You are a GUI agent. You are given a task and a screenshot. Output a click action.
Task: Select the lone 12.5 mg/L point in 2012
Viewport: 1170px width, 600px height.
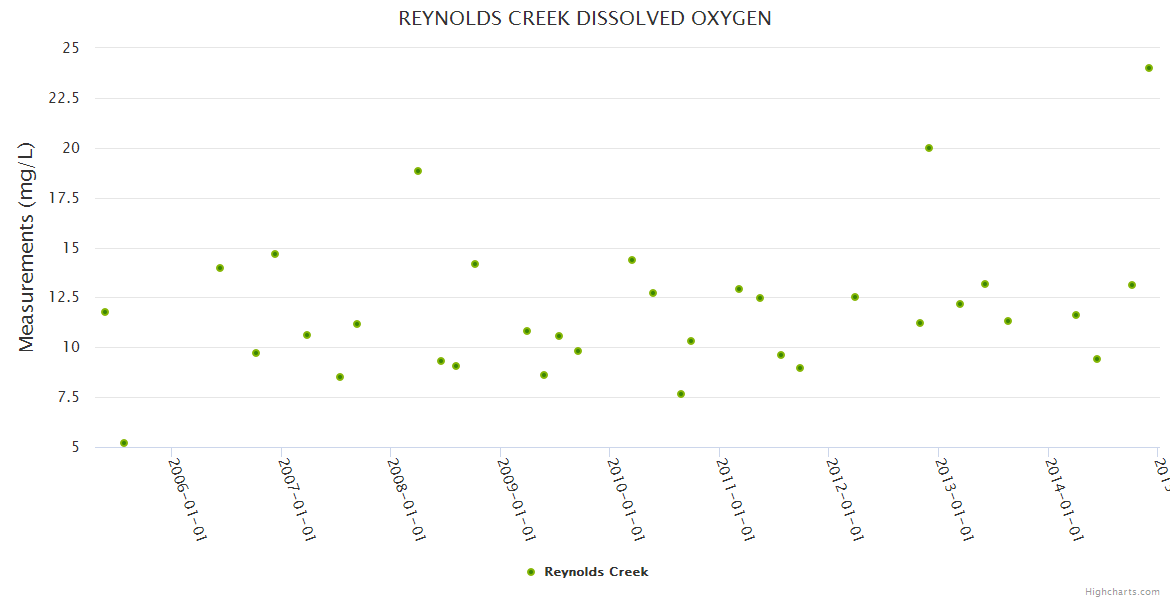point(855,297)
